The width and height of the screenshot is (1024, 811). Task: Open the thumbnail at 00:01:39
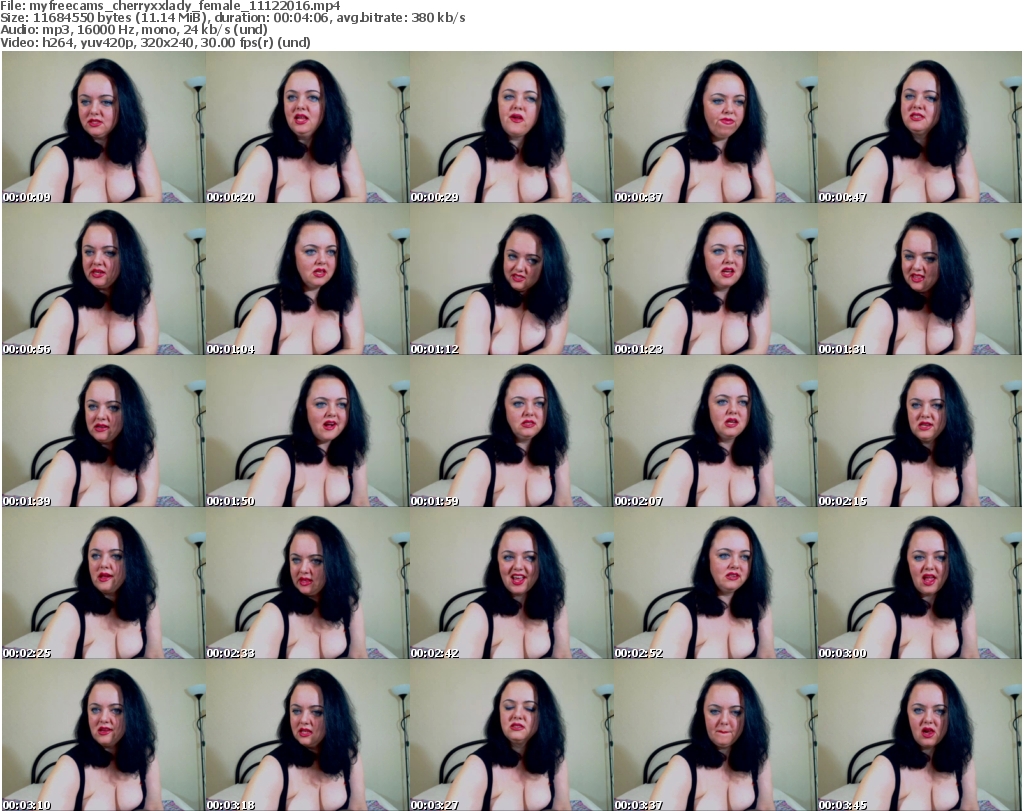[x=104, y=432]
